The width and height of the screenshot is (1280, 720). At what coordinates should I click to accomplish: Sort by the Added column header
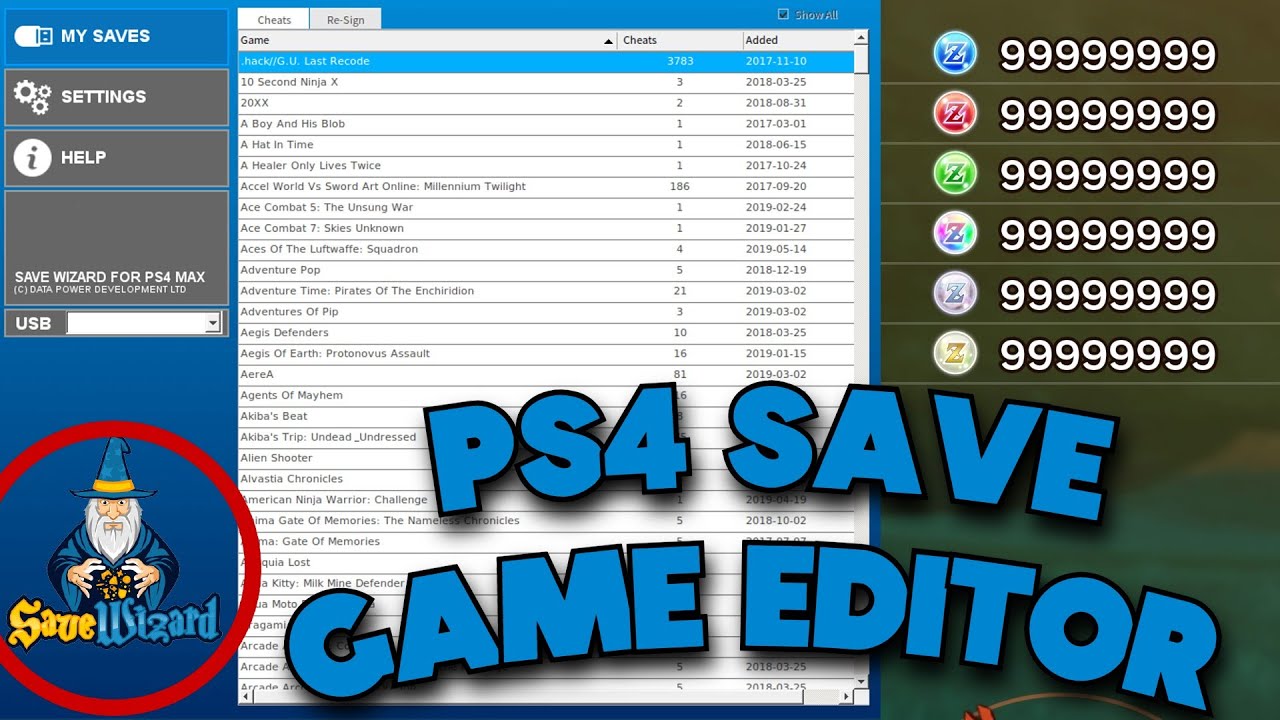[x=797, y=40]
